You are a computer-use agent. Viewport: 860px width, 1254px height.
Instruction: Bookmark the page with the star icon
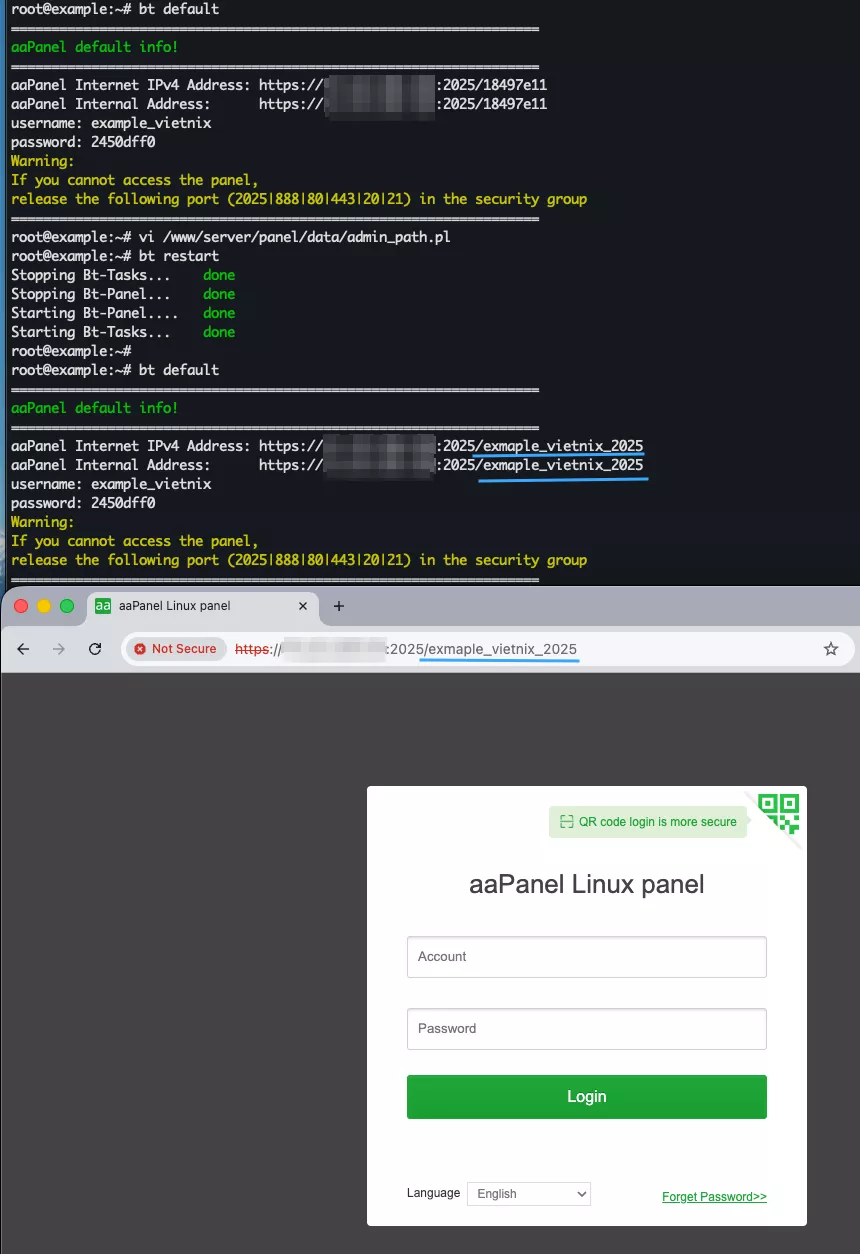[x=831, y=649]
